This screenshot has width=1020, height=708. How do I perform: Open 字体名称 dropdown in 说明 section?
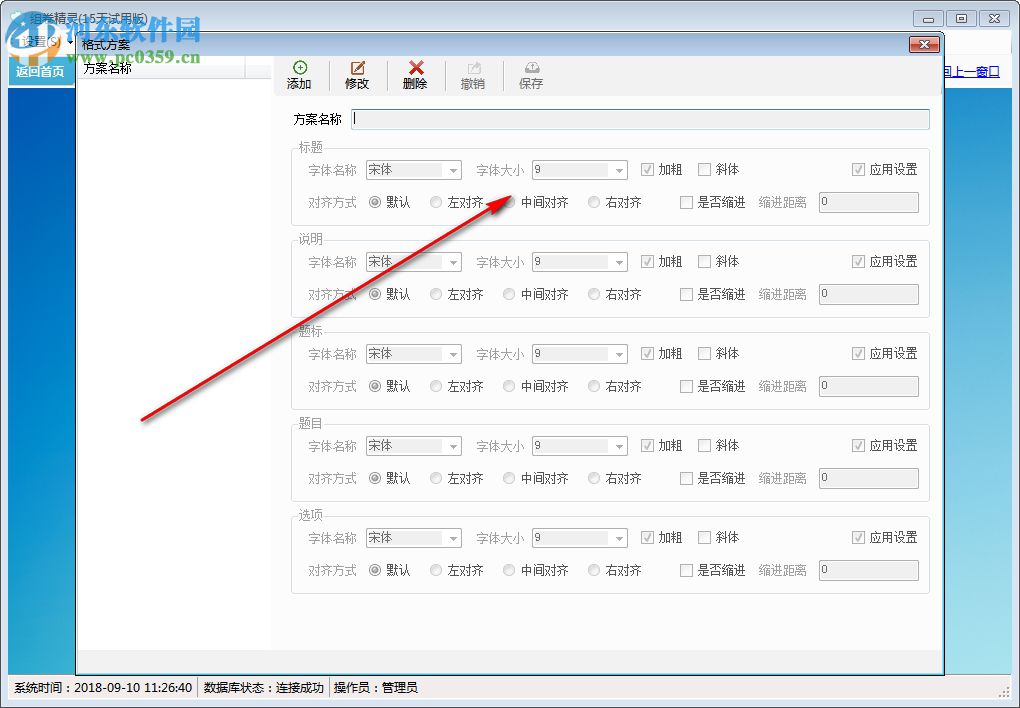click(453, 262)
